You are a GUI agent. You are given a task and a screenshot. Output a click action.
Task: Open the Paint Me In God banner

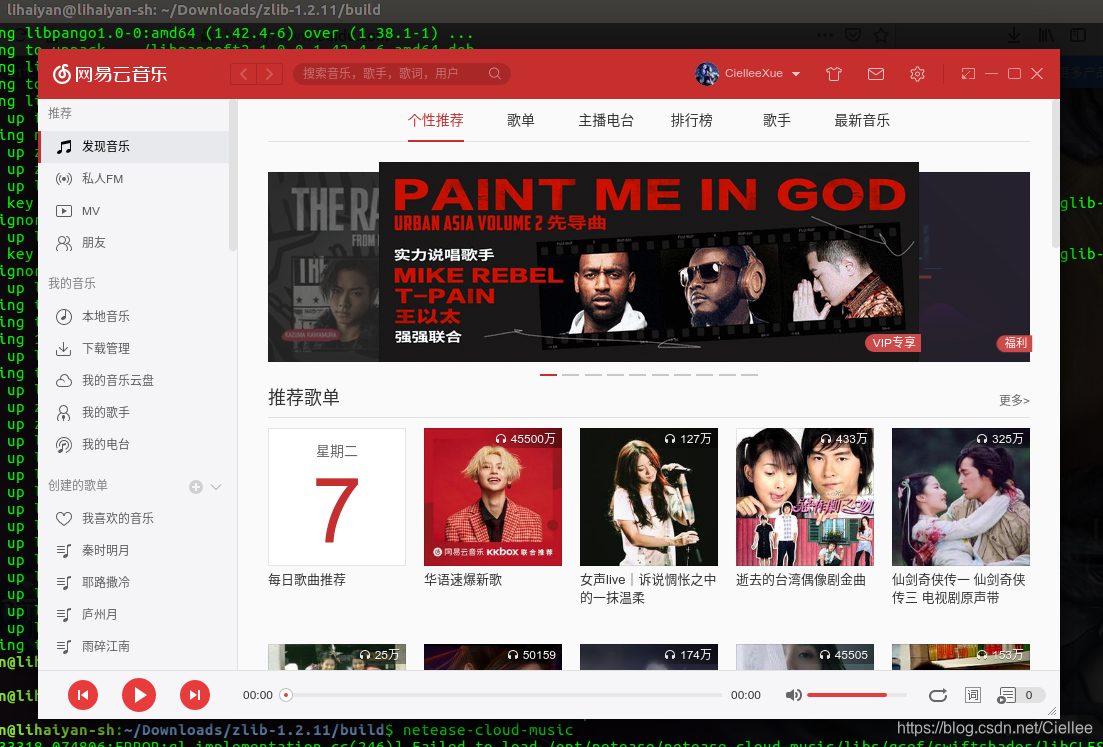pos(649,262)
